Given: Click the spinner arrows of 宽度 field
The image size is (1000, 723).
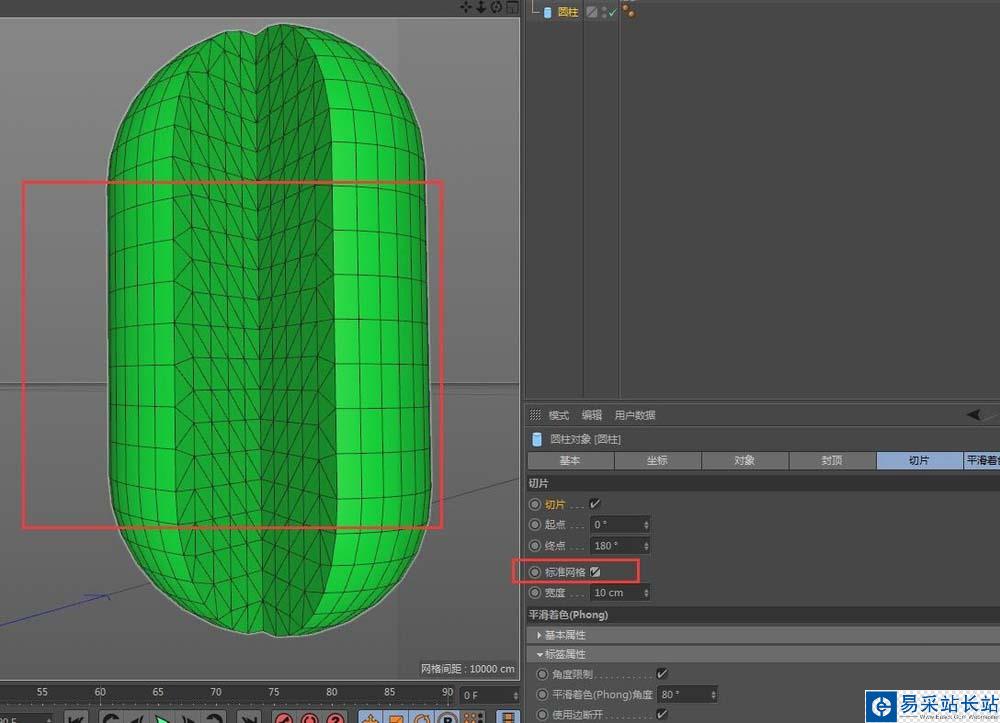Looking at the screenshot, I should (646, 593).
